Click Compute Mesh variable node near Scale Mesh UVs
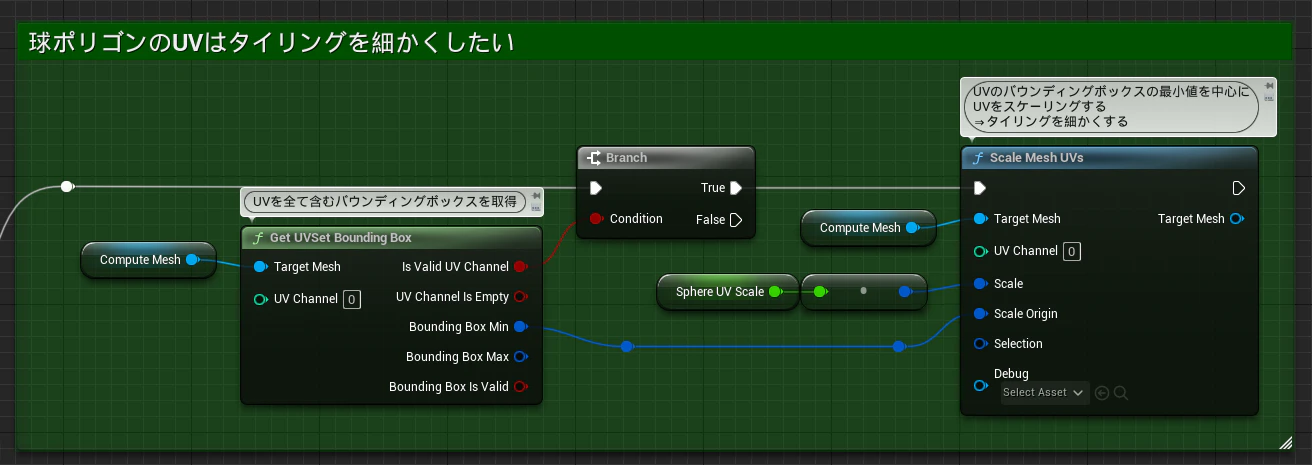Viewport: 1312px width, 465px height. click(x=868, y=228)
